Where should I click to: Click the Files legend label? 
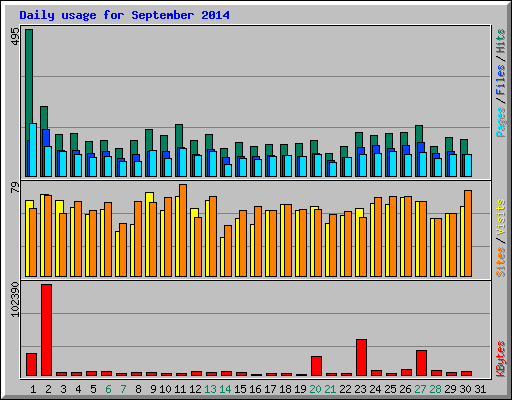click(x=501, y=80)
